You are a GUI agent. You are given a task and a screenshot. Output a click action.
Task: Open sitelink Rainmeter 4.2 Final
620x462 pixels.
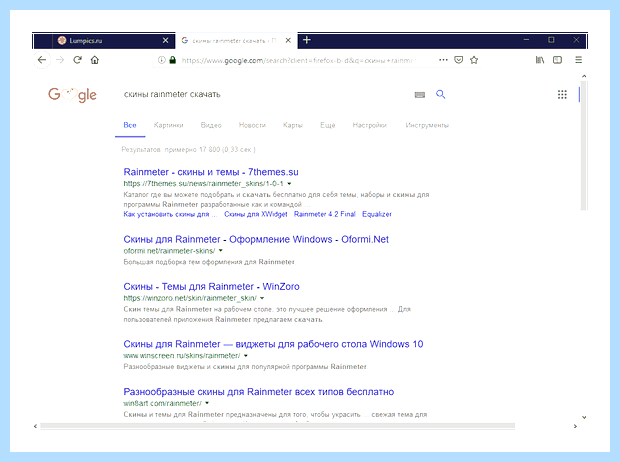point(325,214)
